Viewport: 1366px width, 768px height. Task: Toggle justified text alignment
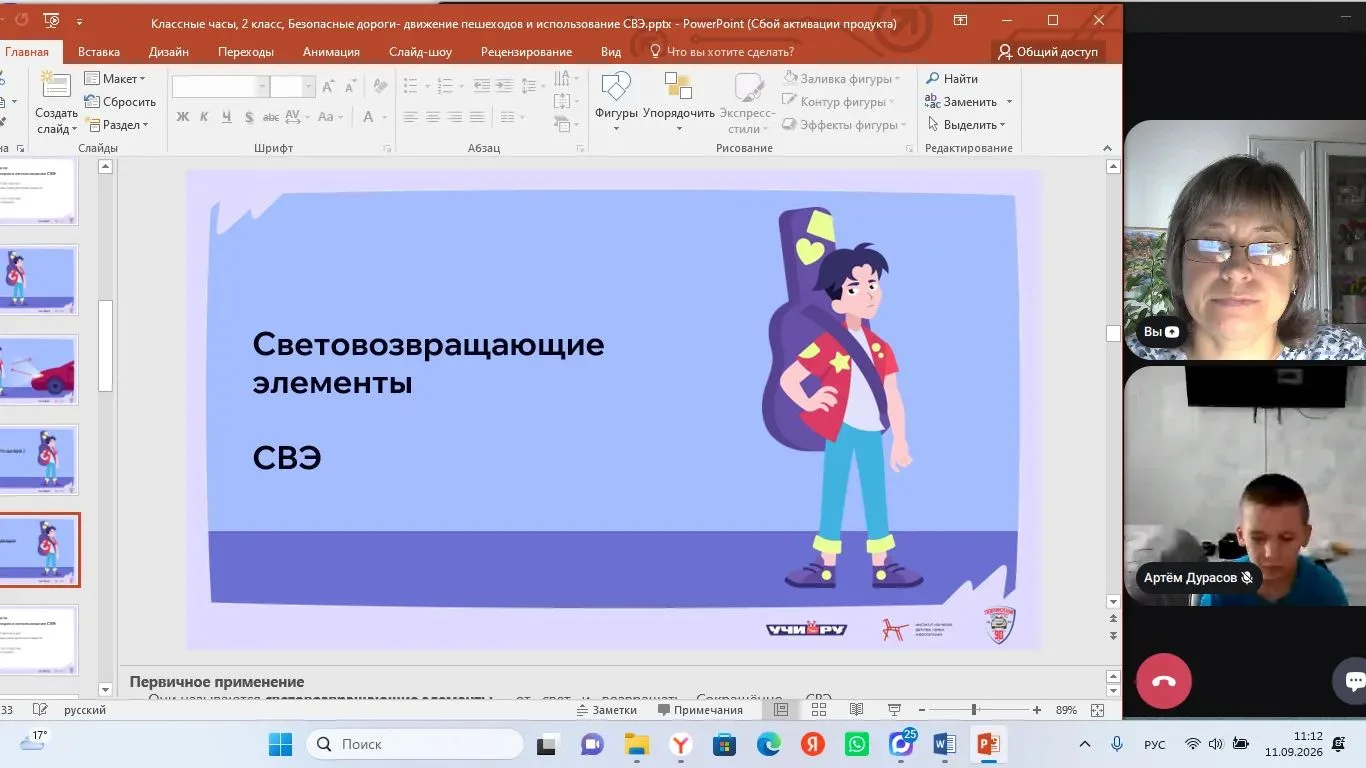476,117
